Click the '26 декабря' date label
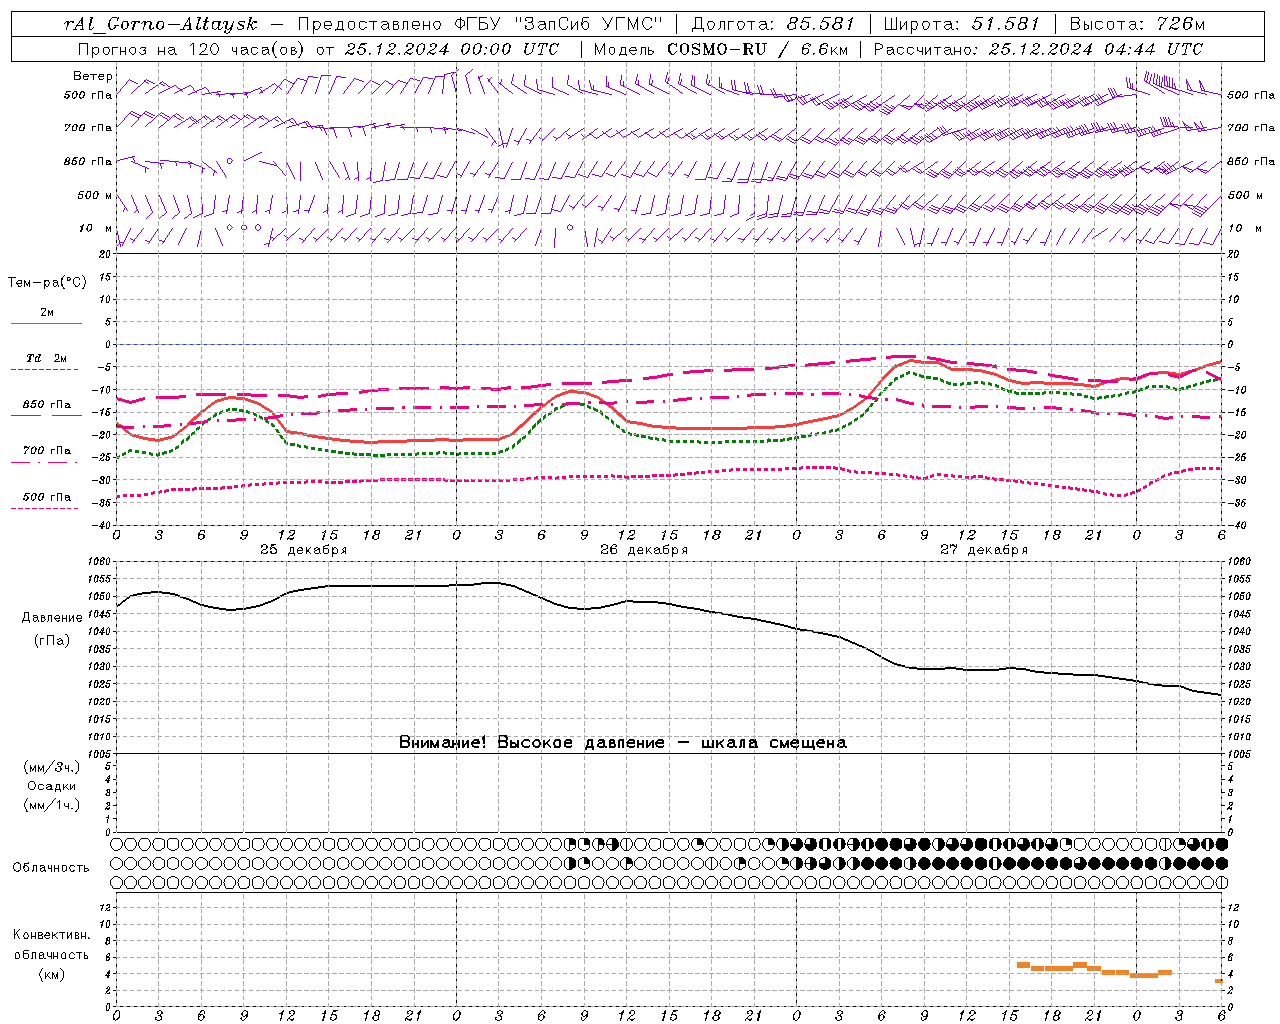1280x1024 pixels. point(644,550)
